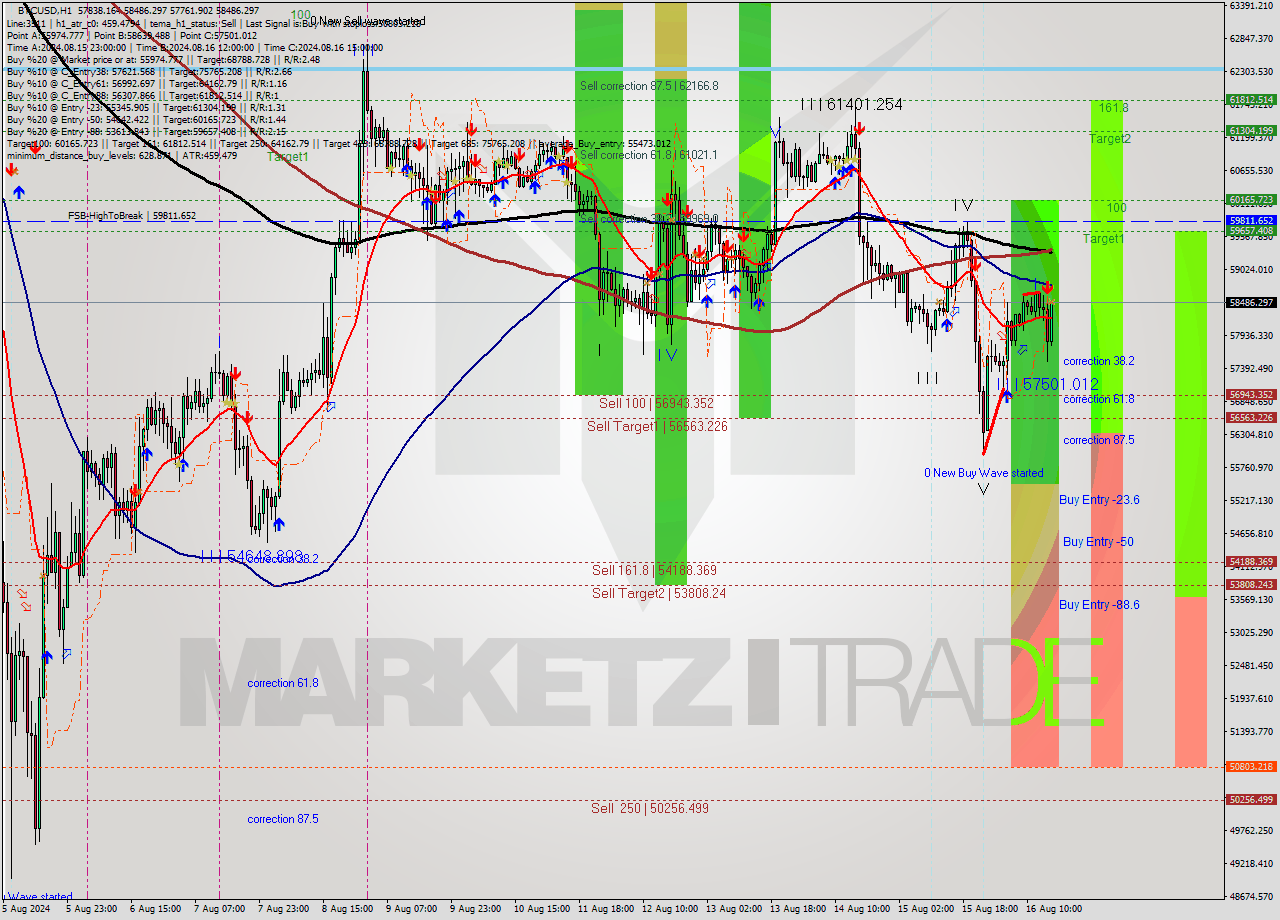Click the '16 Aug 10:00' time axis label
Screen dimensions: 1280x920
(1055, 910)
